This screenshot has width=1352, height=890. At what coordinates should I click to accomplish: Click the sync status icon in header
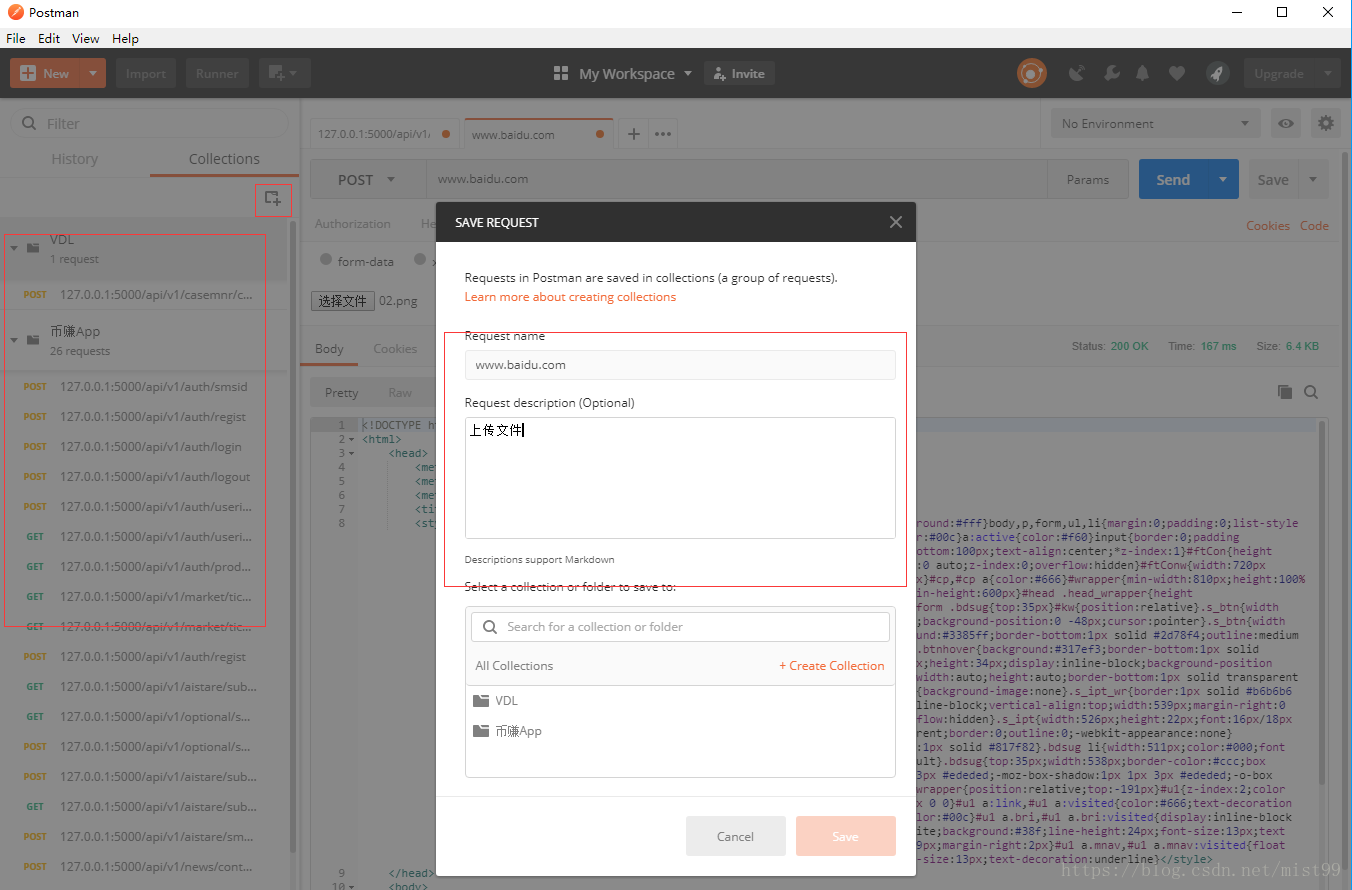tap(1031, 73)
